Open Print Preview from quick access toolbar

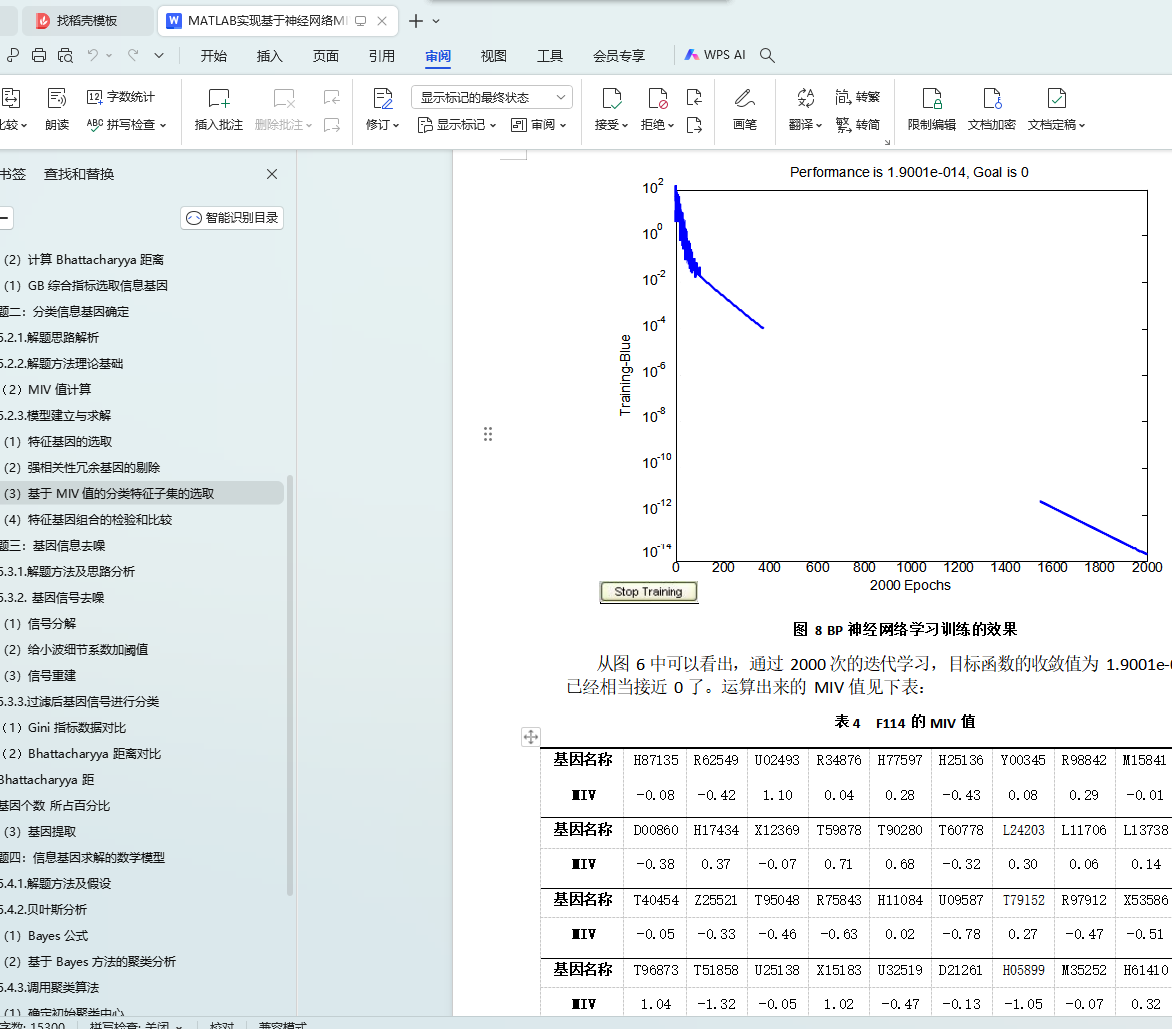[x=65, y=55]
